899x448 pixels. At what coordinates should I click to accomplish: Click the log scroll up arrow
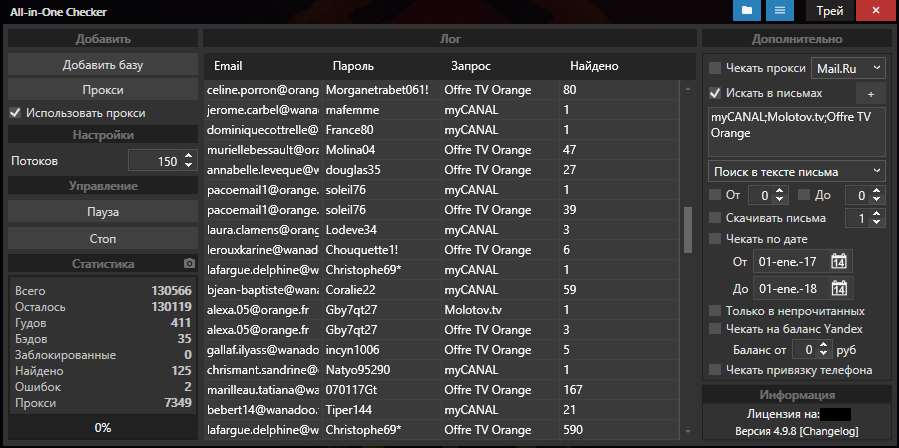pyautogui.click(x=688, y=89)
